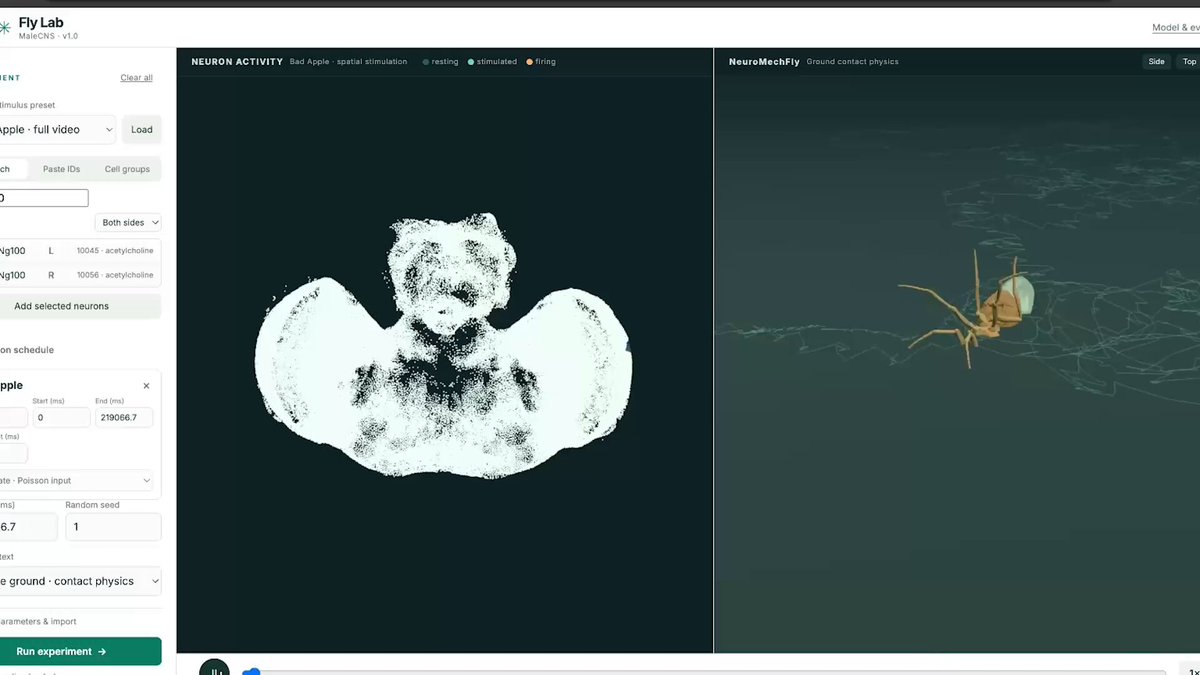Viewport: 1200px width, 675px height.
Task: Switch to Paste IDs tab
Action: pos(61,169)
